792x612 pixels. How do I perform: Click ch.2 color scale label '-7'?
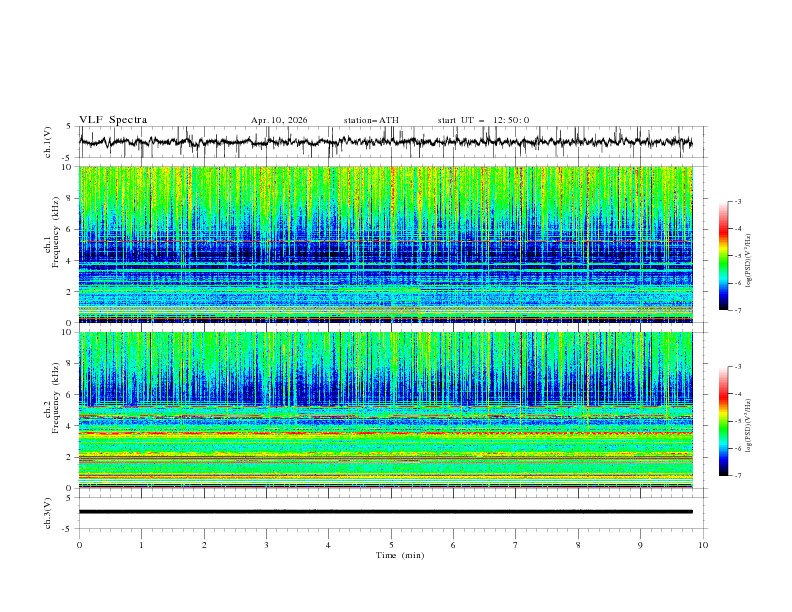(x=738, y=476)
